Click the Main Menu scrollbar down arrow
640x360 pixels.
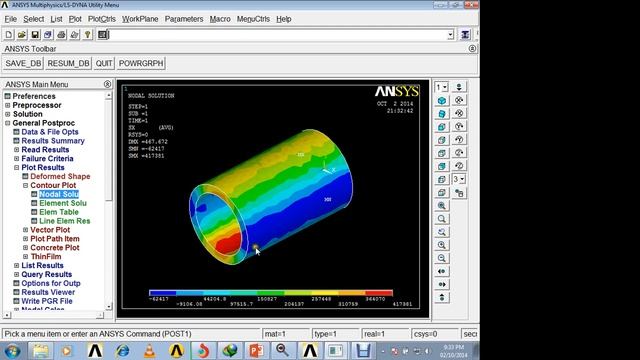[109, 307]
